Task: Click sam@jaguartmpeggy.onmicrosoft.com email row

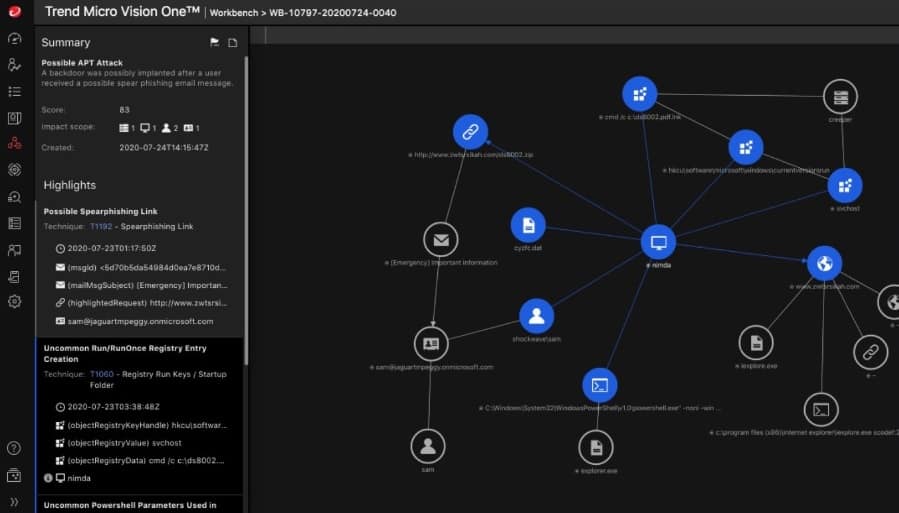Action: (x=134, y=322)
